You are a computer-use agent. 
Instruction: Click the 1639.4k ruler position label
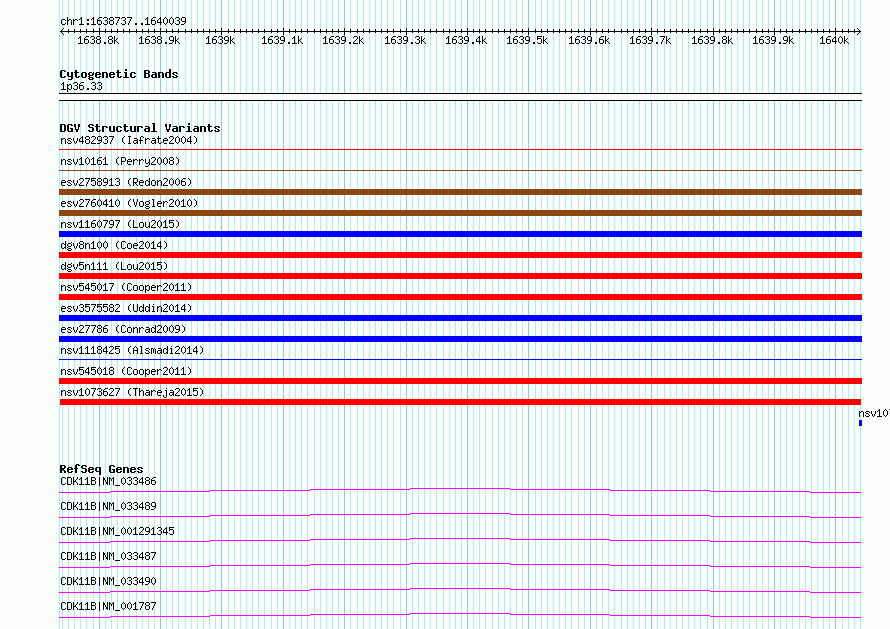coord(466,40)
